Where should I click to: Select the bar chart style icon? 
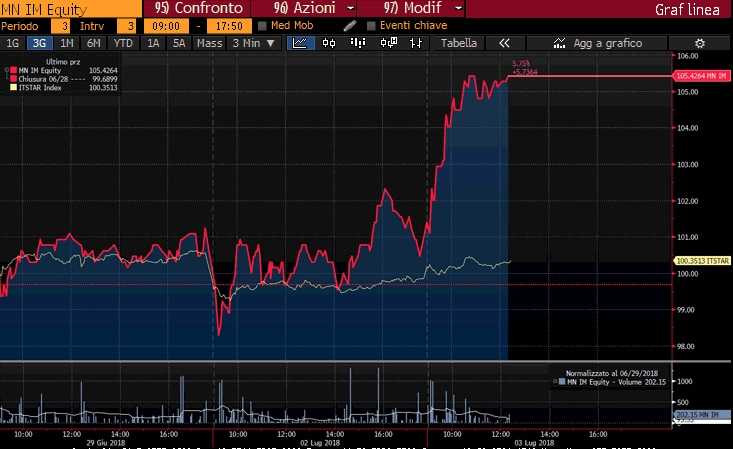click(x=358, y=43)
